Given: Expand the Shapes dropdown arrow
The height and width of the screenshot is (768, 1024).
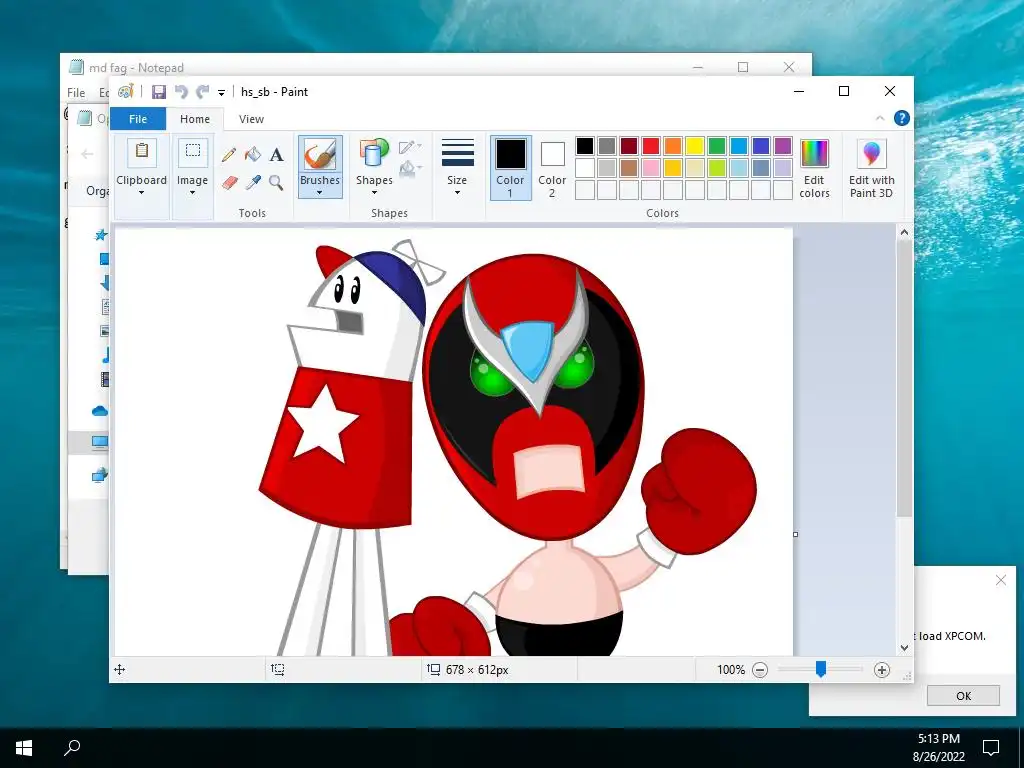Looking at the screenshot, I should pyautogui.click(x=374, y=193).
